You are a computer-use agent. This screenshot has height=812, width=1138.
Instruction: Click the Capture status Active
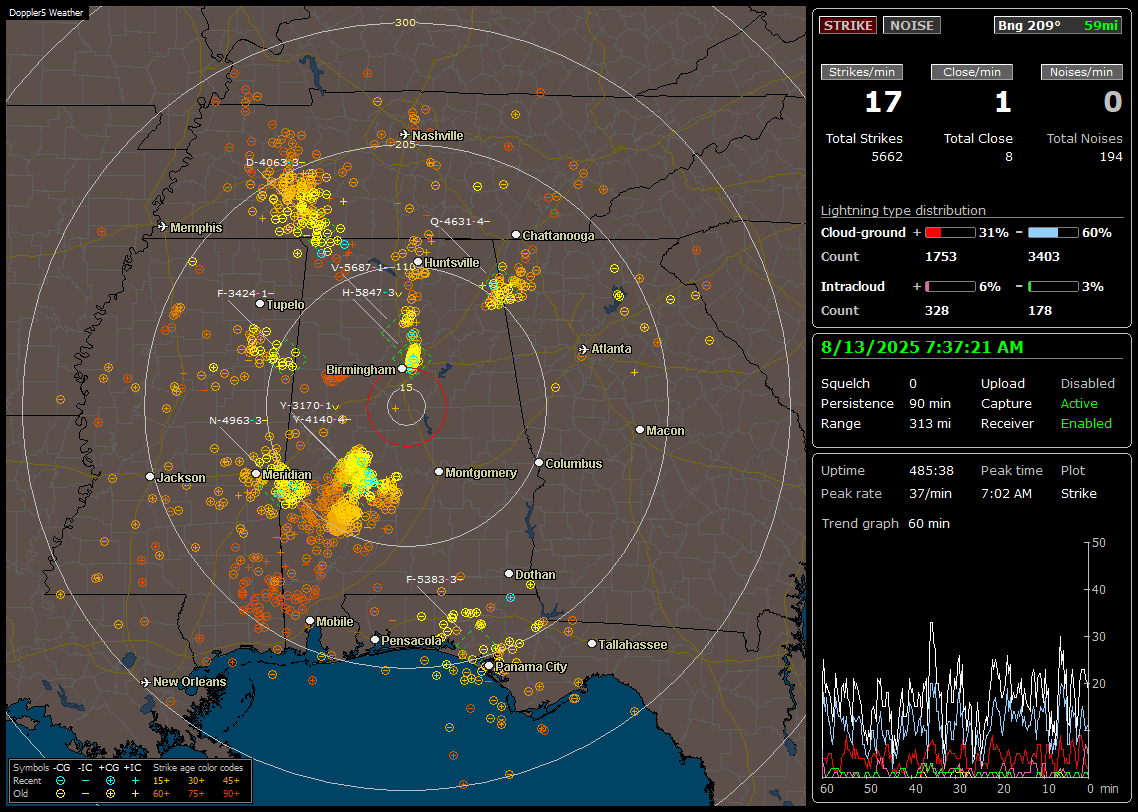(x=1078, y=403)
